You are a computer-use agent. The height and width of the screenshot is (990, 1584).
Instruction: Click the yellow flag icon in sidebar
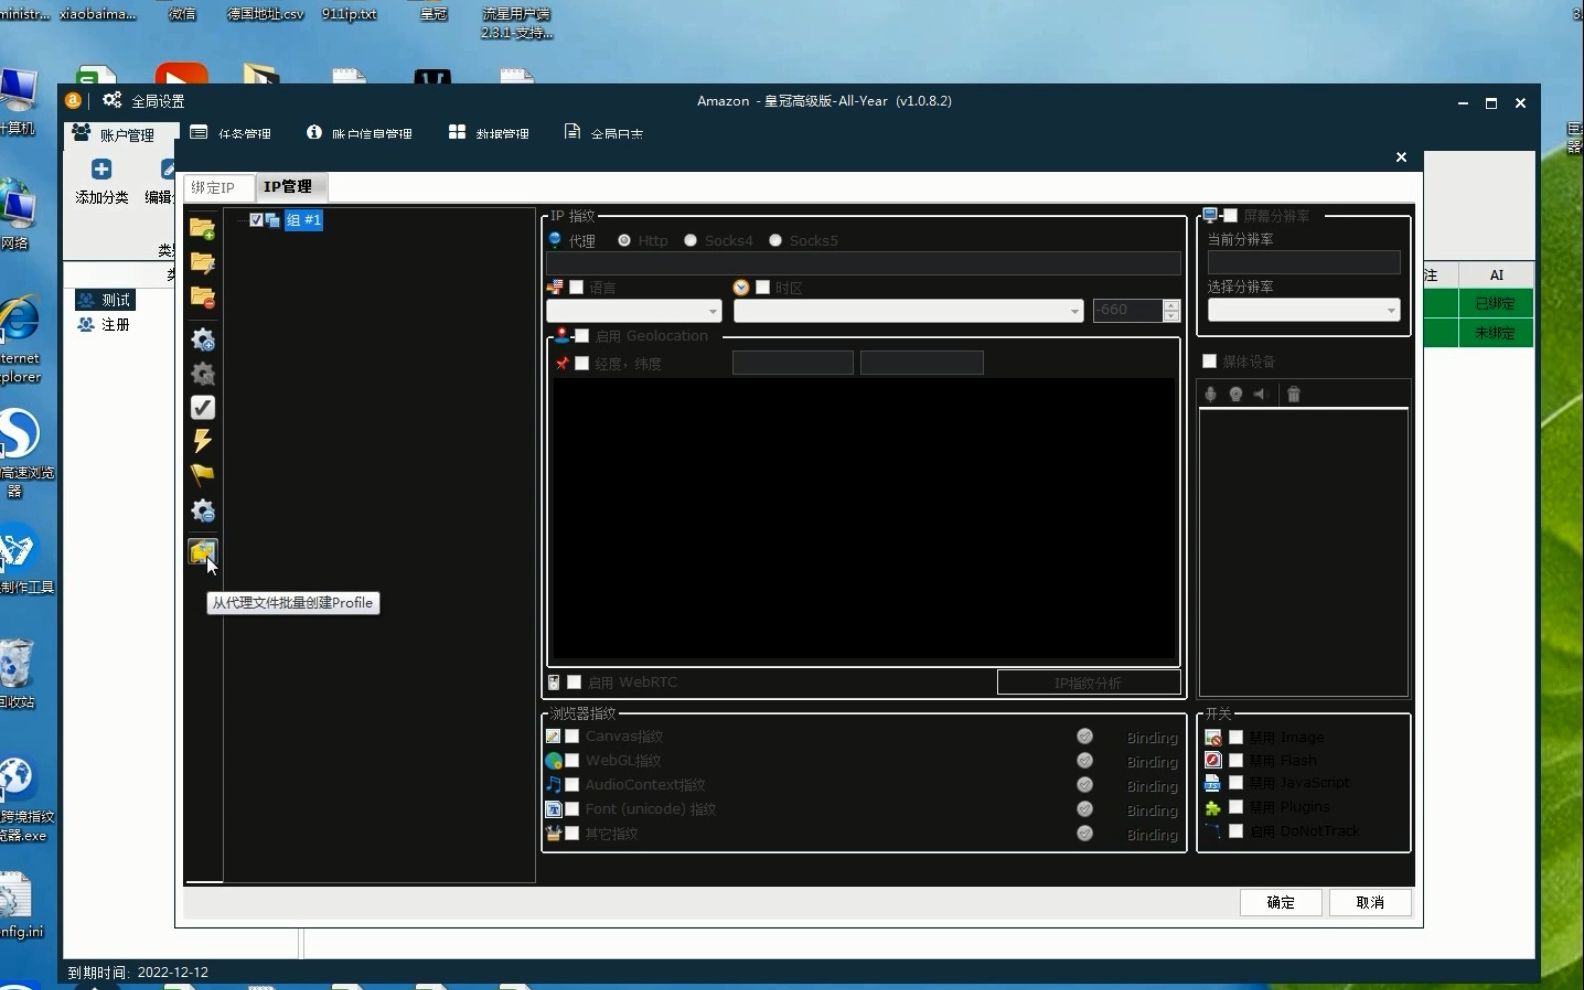pyautogui.click(x=202, y=475)
